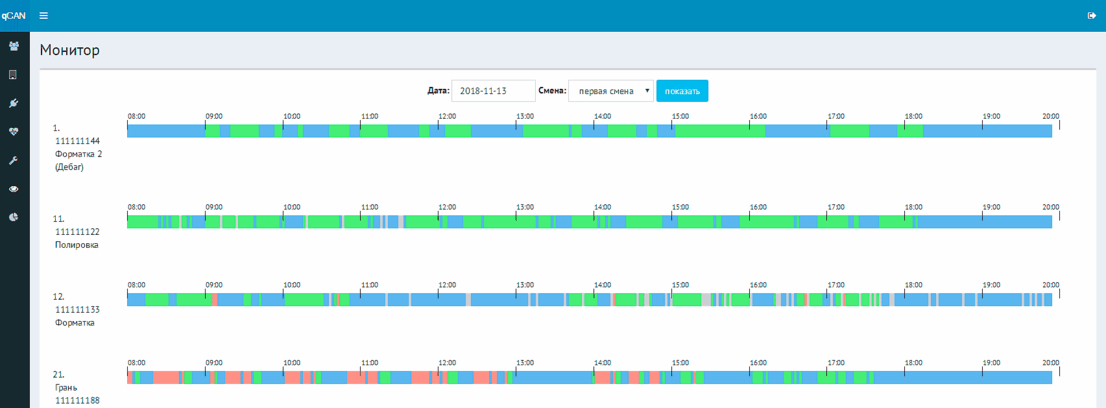
Task: Click the Форматка 2 machine name
Action: (x=78, y=154)
